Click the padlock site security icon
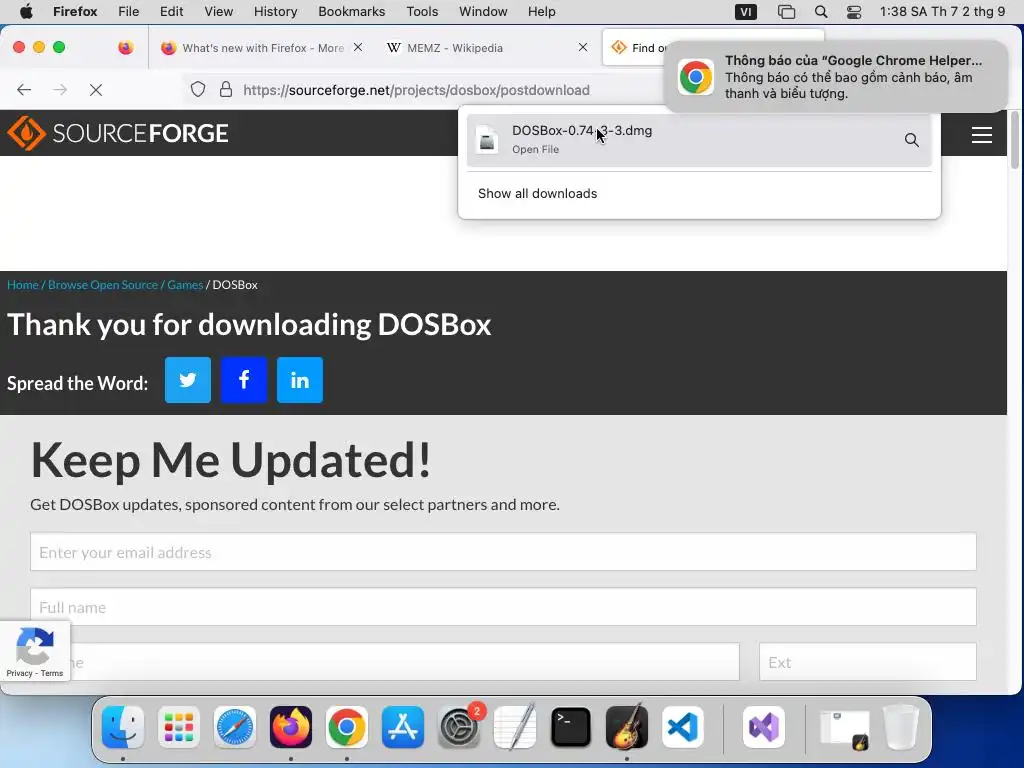The height and width of the screenshot is (768, 1024). (x=226, y=89)
